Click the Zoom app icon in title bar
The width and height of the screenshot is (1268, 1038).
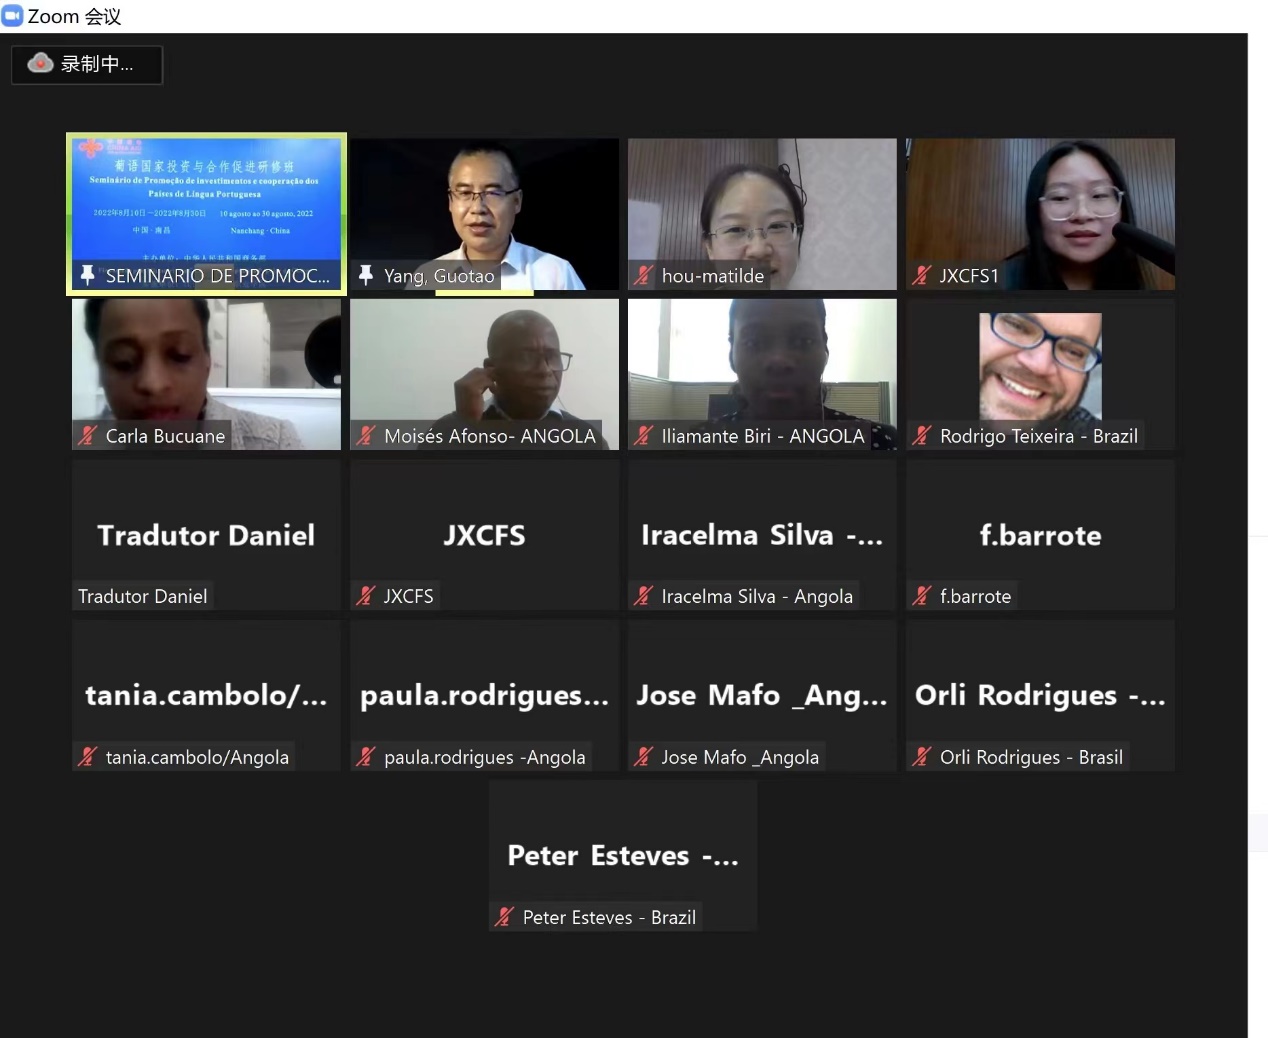point(12,16)
